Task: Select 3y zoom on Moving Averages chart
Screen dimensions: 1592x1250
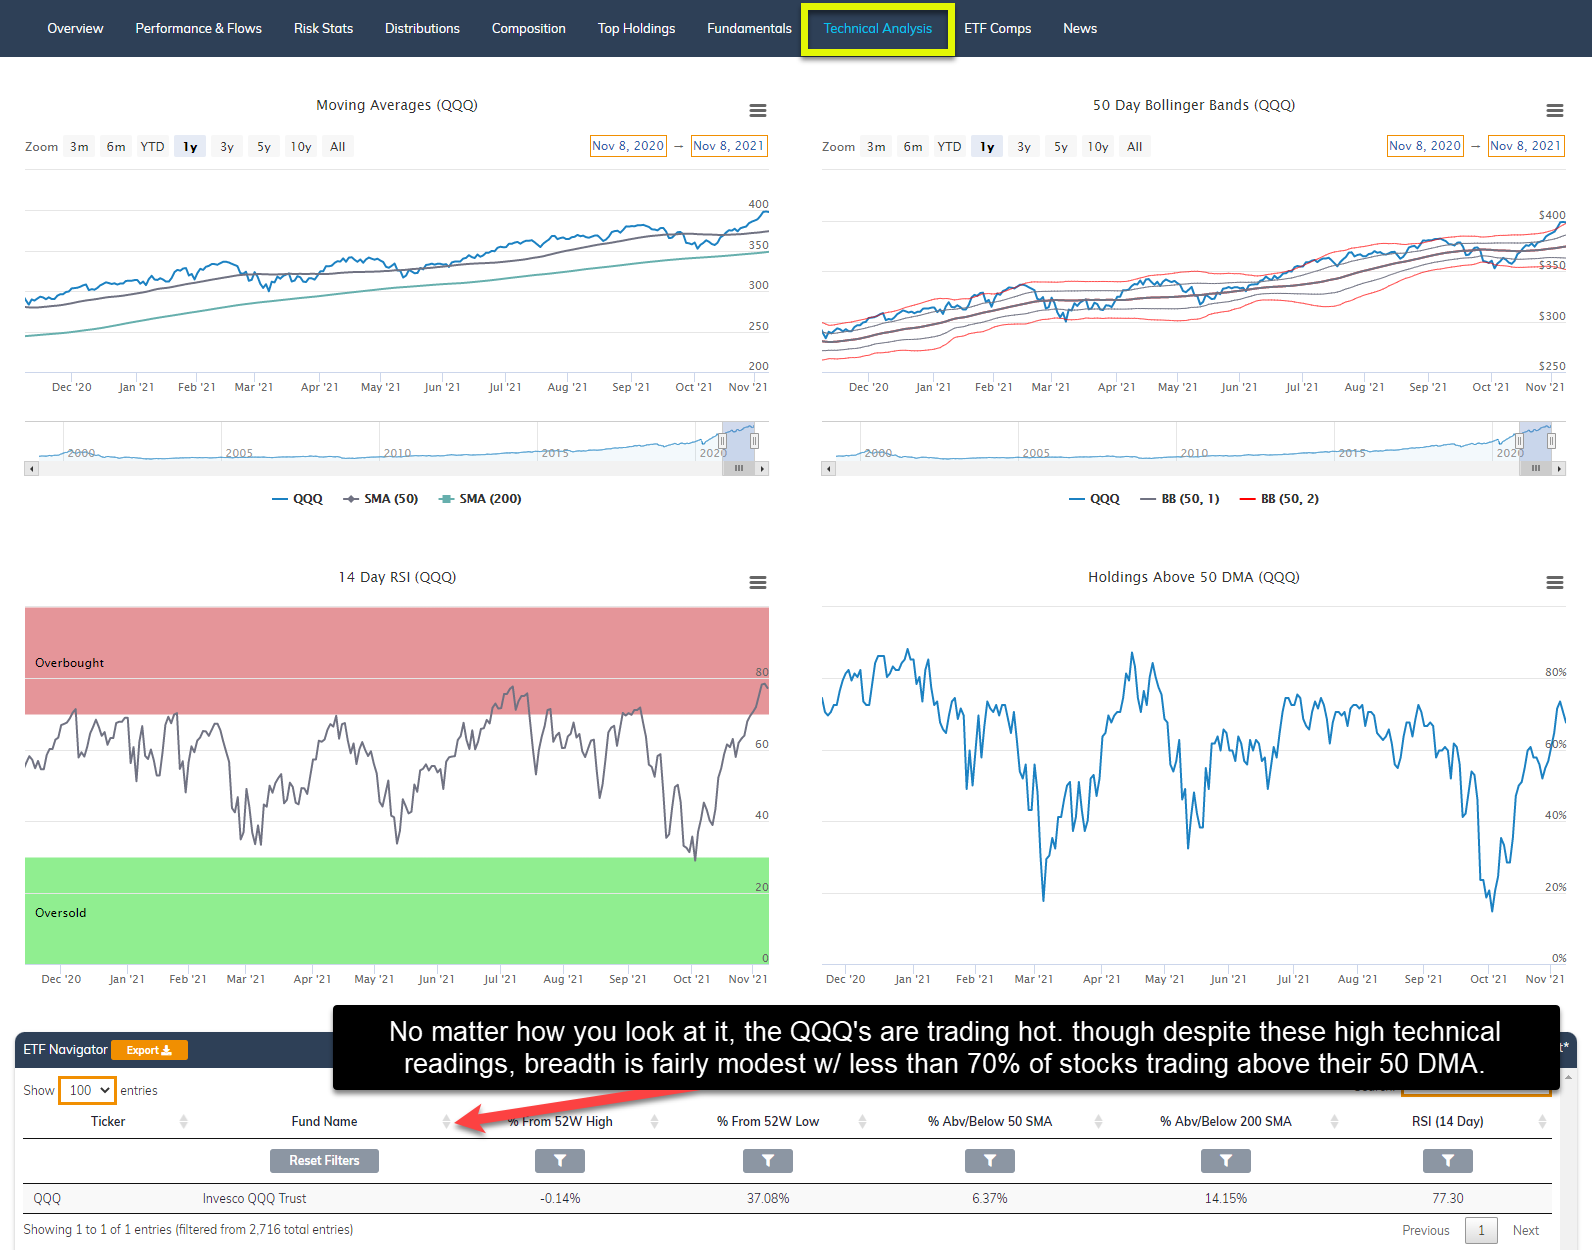Action: click(227, 147)
